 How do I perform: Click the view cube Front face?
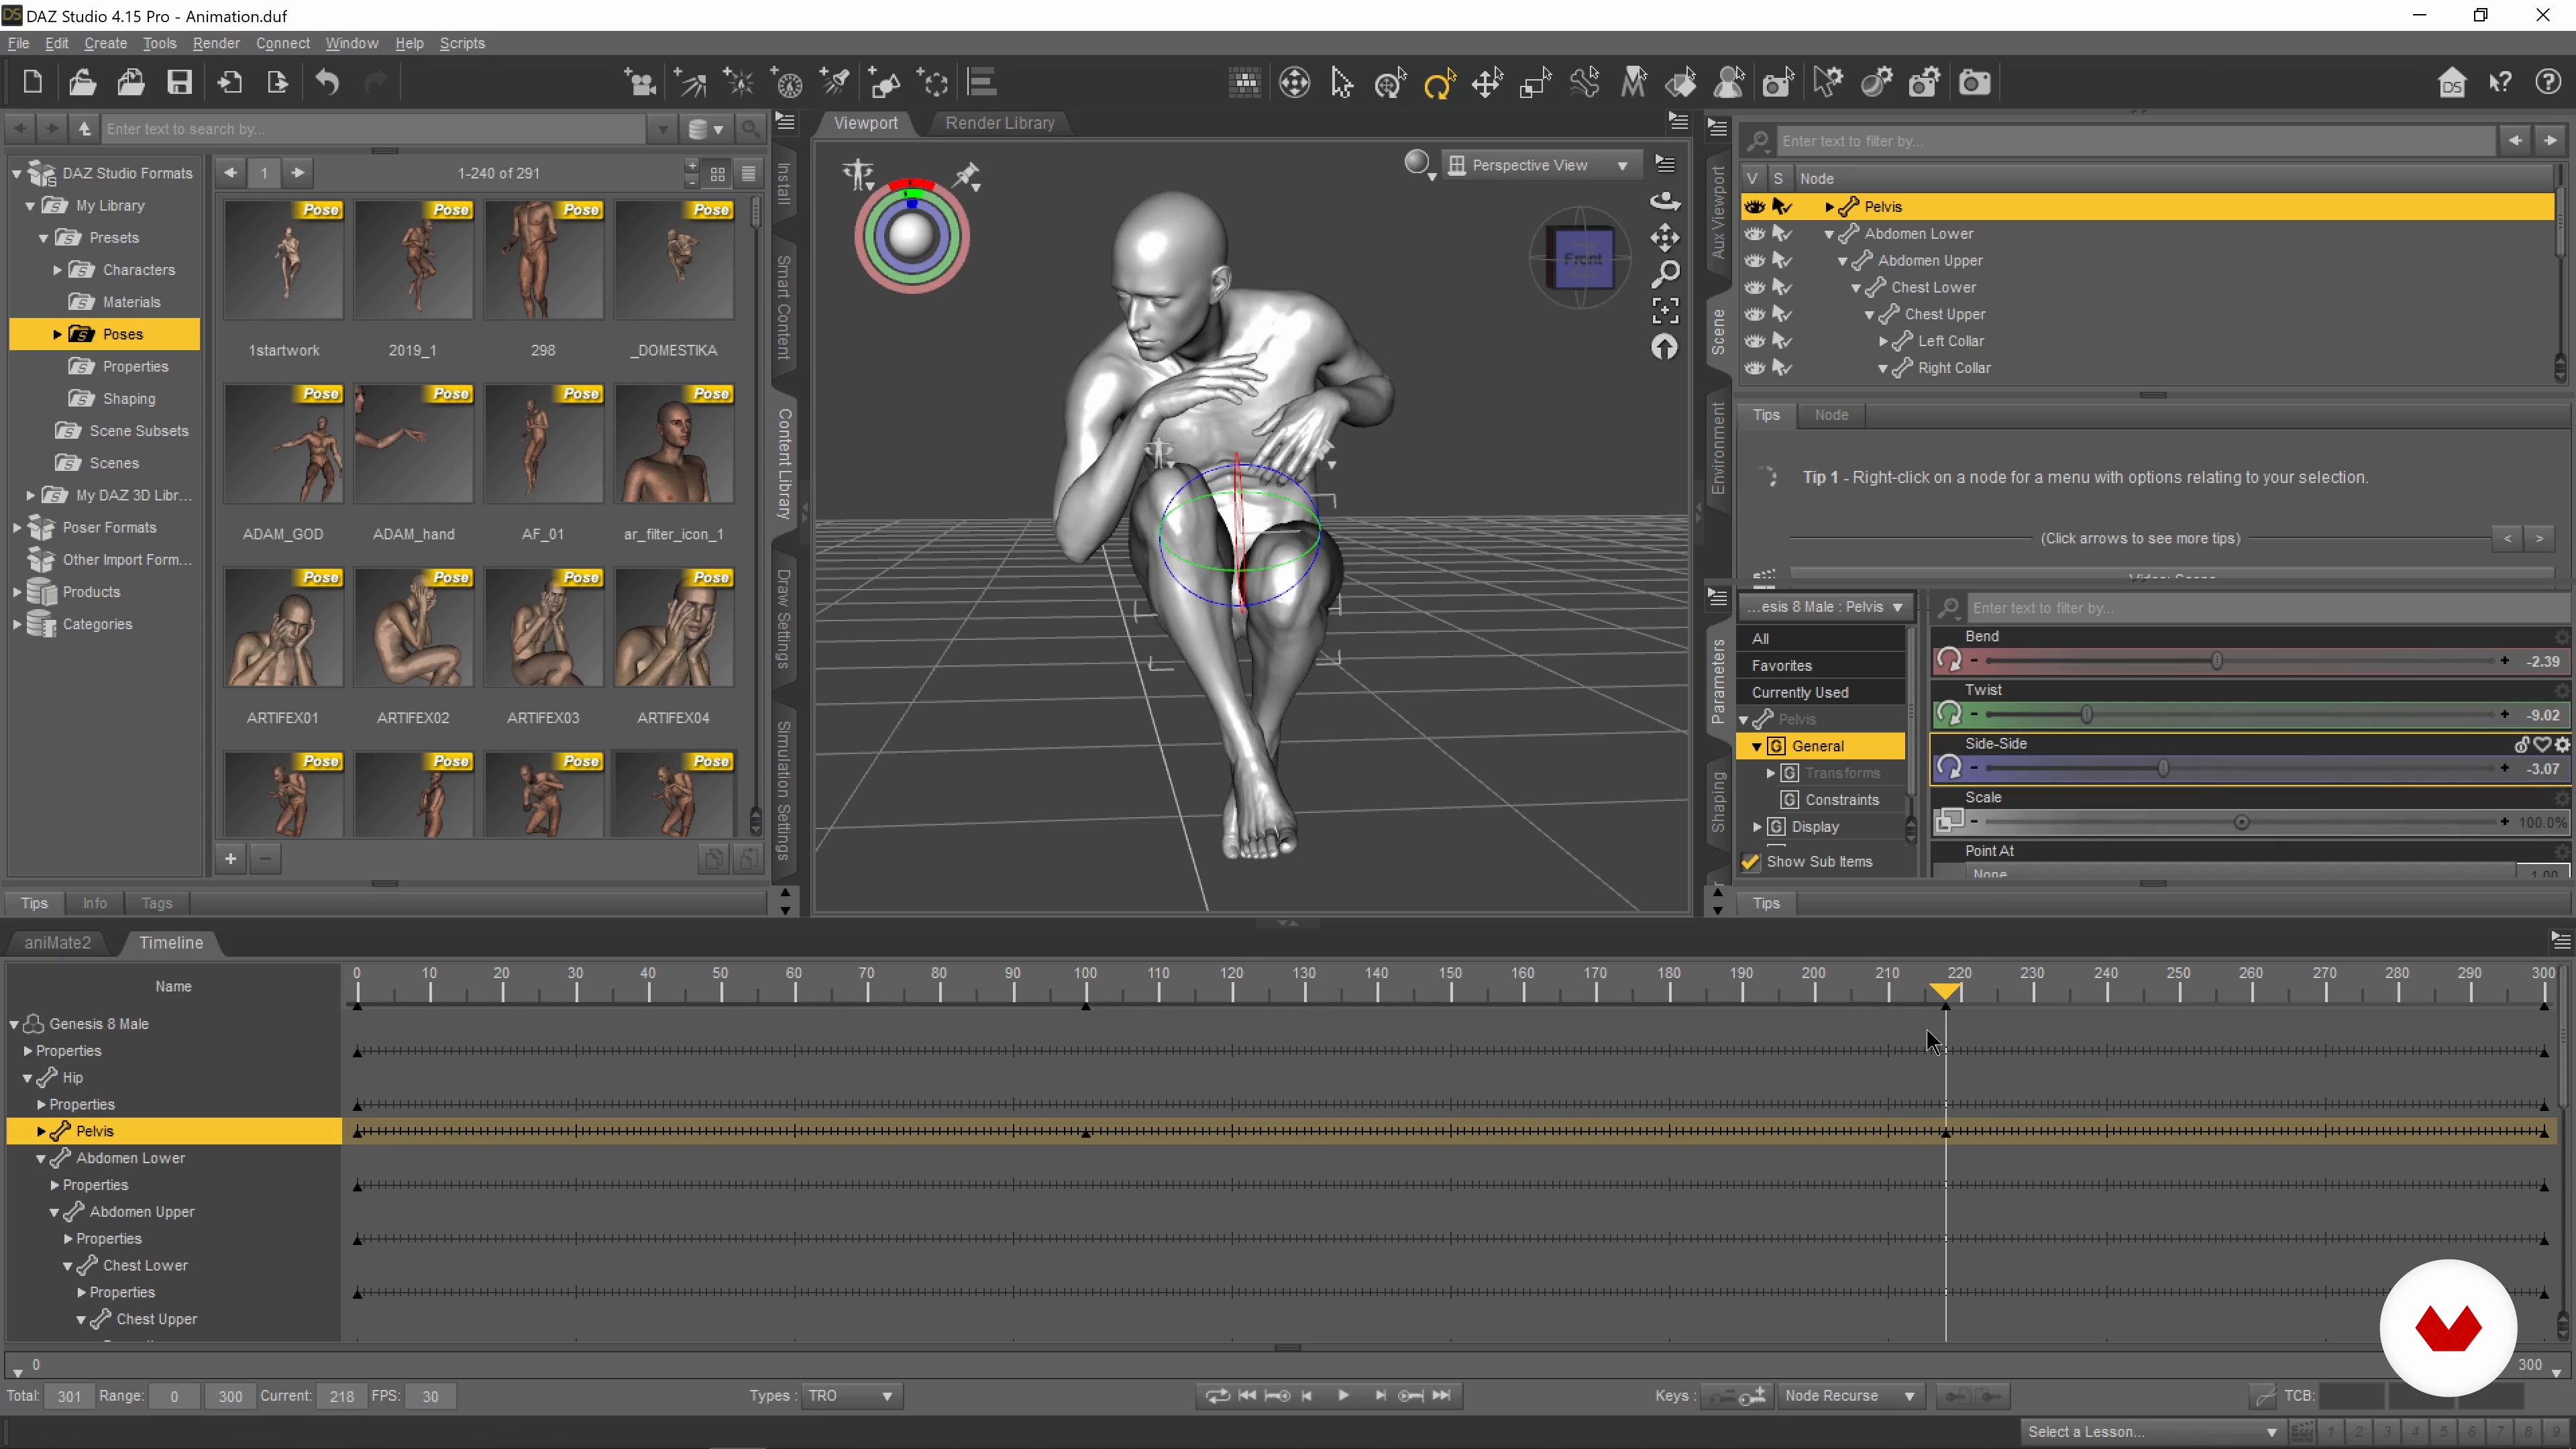point(1583,258)
